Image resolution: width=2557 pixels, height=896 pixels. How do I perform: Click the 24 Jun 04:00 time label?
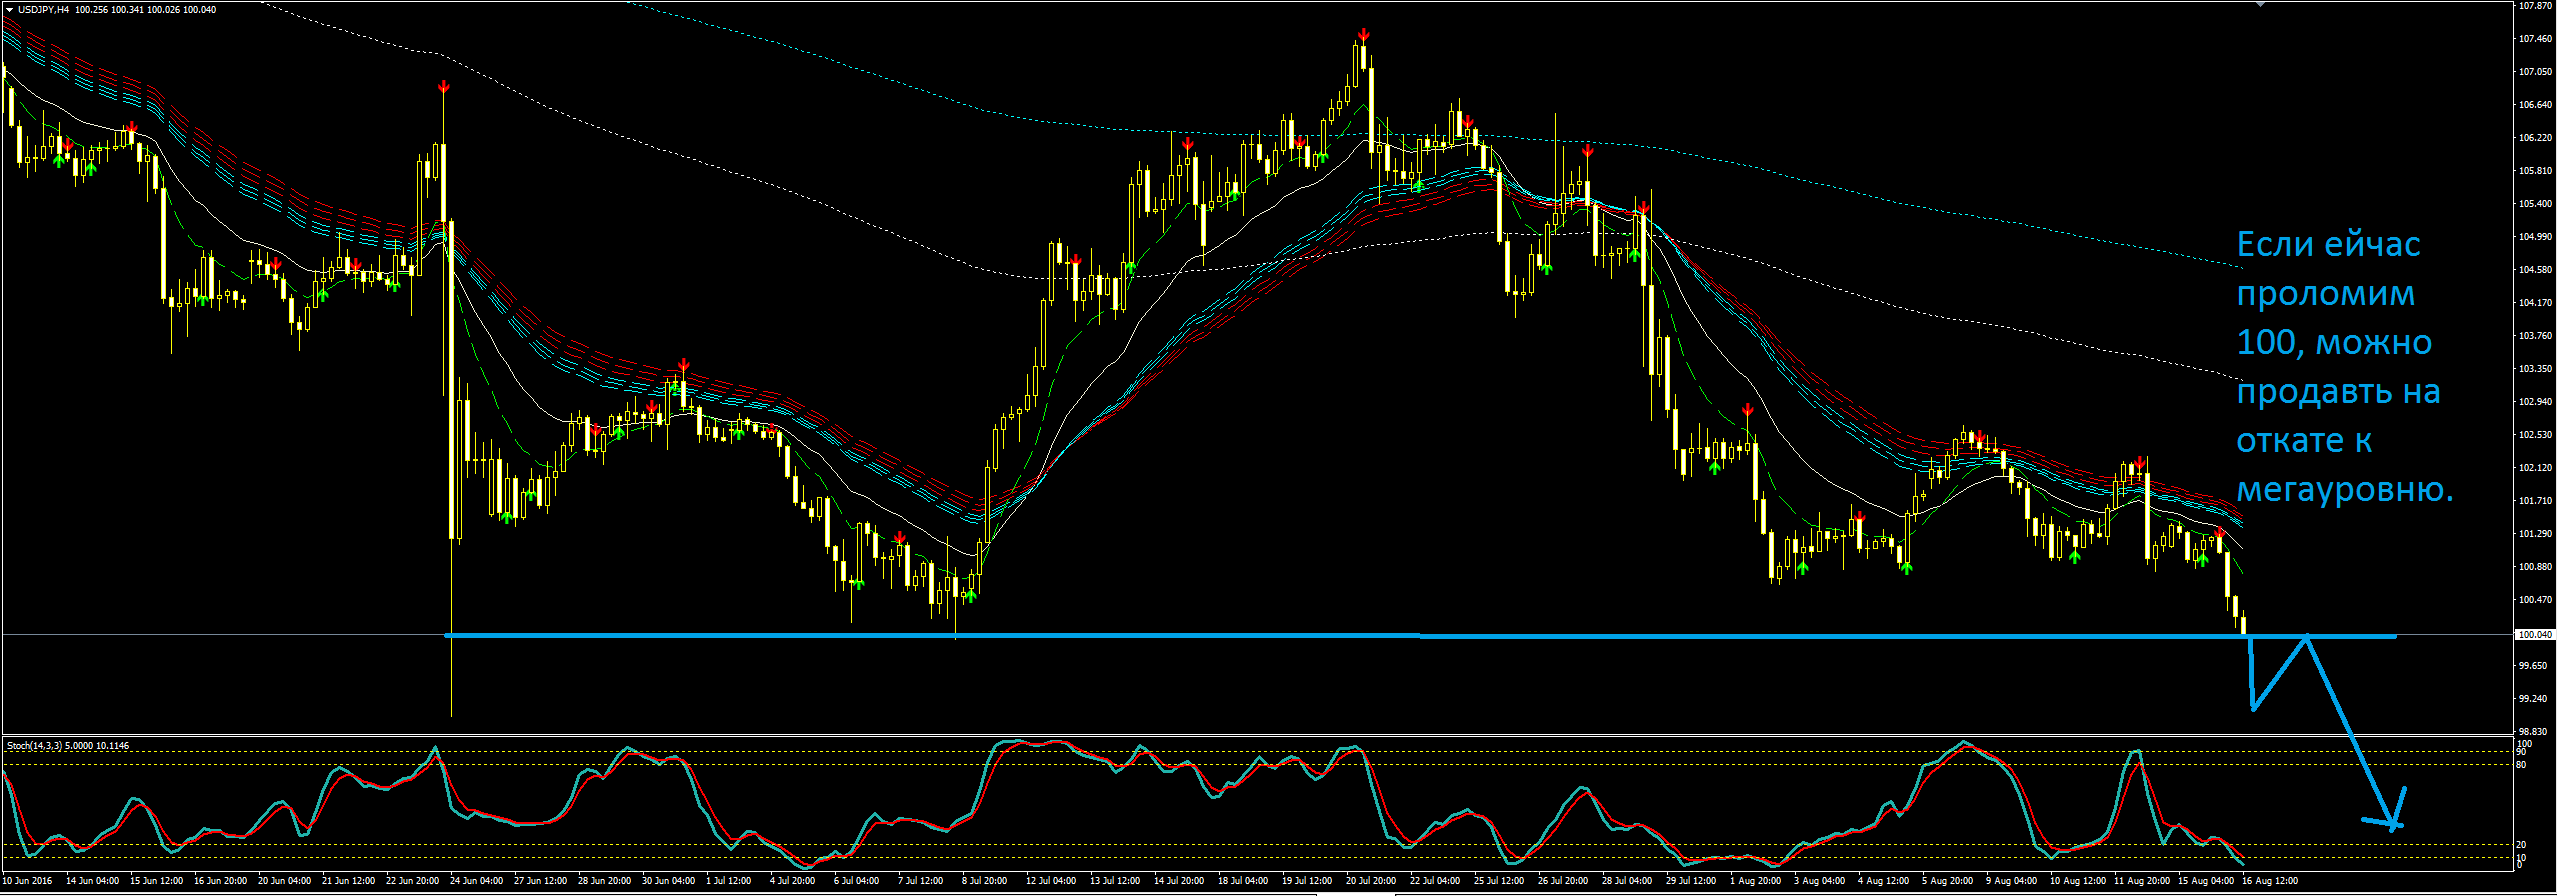click(x=476, y=881)
